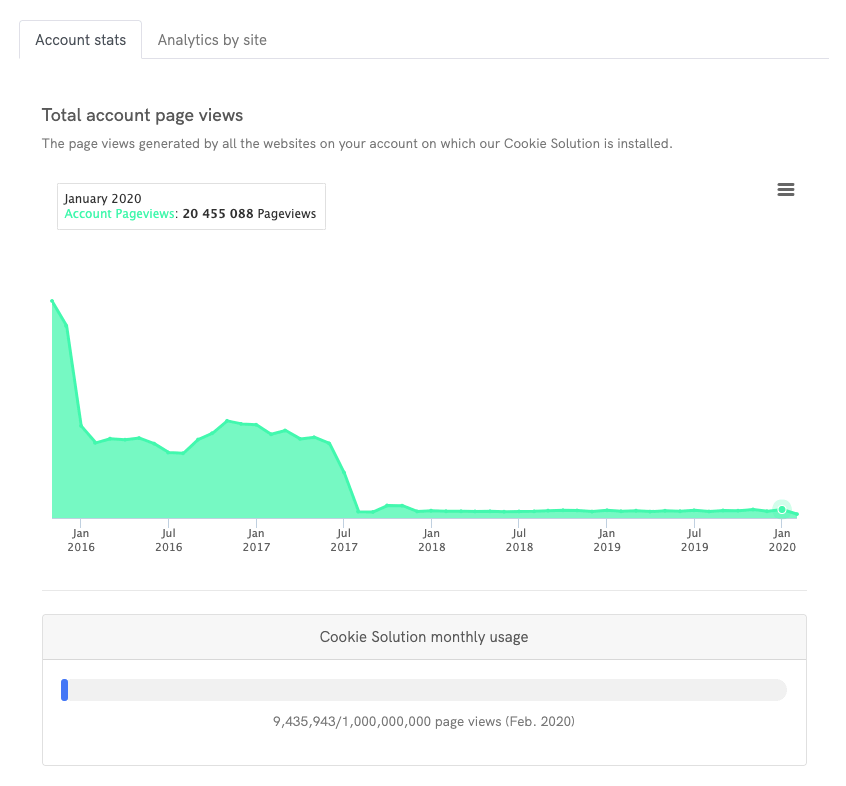Click the tall spike at early 2016

point(53,300)
